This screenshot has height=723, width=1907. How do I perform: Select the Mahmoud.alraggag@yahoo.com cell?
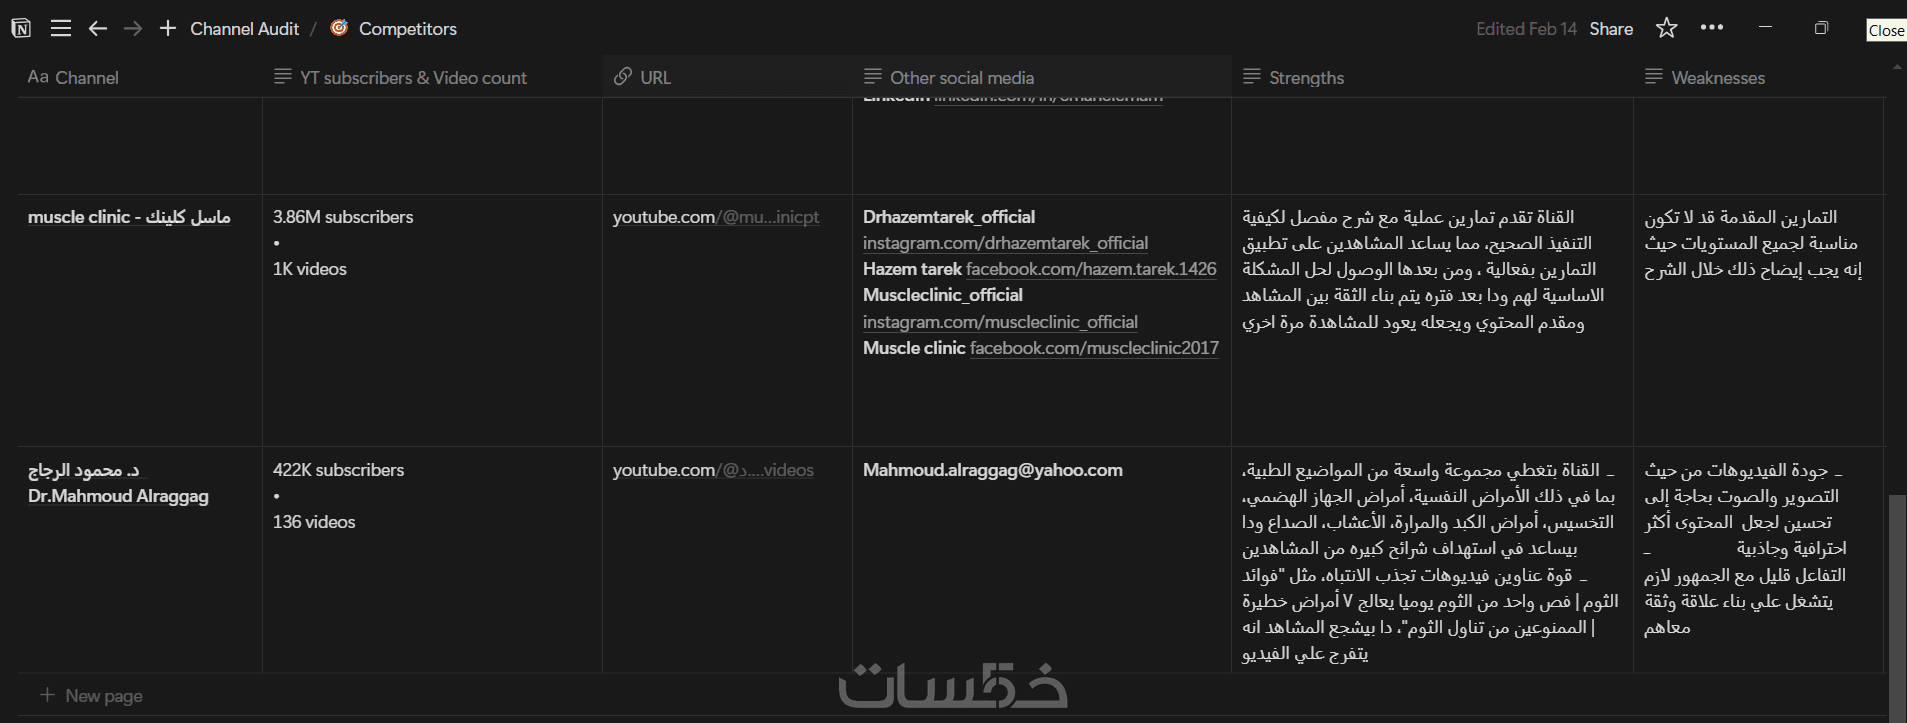coord(993,470)
